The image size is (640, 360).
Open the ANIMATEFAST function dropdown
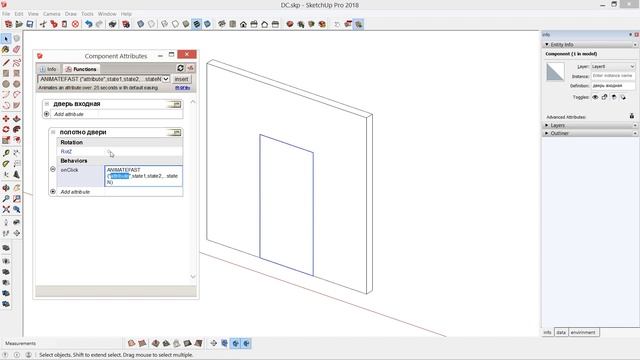(x=166, y=79)
